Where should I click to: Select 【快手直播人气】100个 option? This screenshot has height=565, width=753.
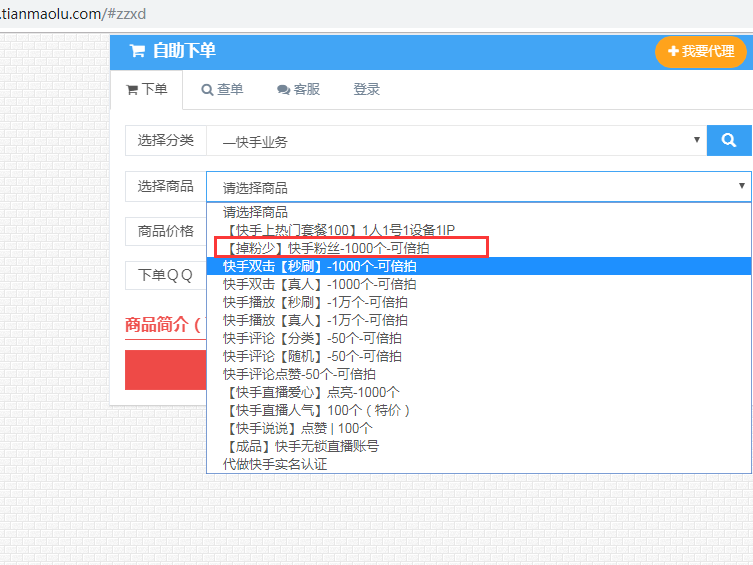[x=316, y=410]
